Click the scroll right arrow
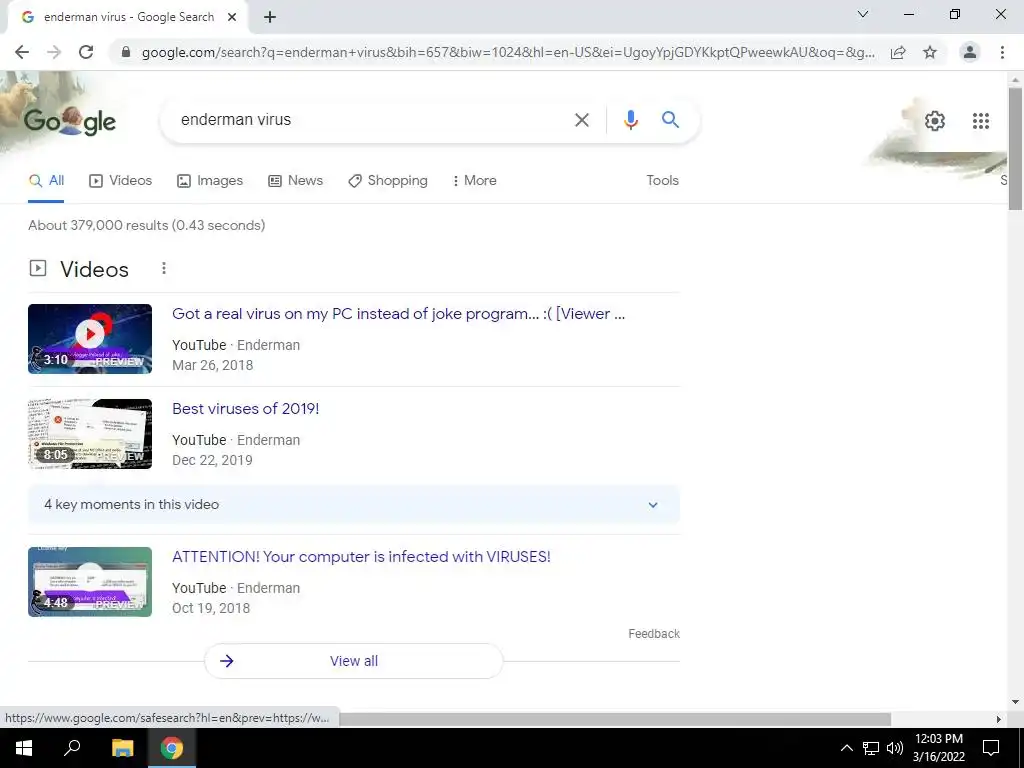This screenshot has width=1024, height=768. [999, 719]
